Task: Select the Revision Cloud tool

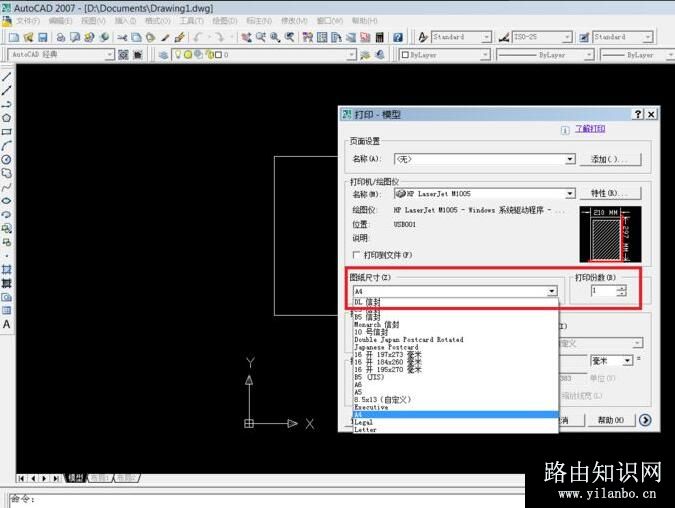Action: coord(6,173)
